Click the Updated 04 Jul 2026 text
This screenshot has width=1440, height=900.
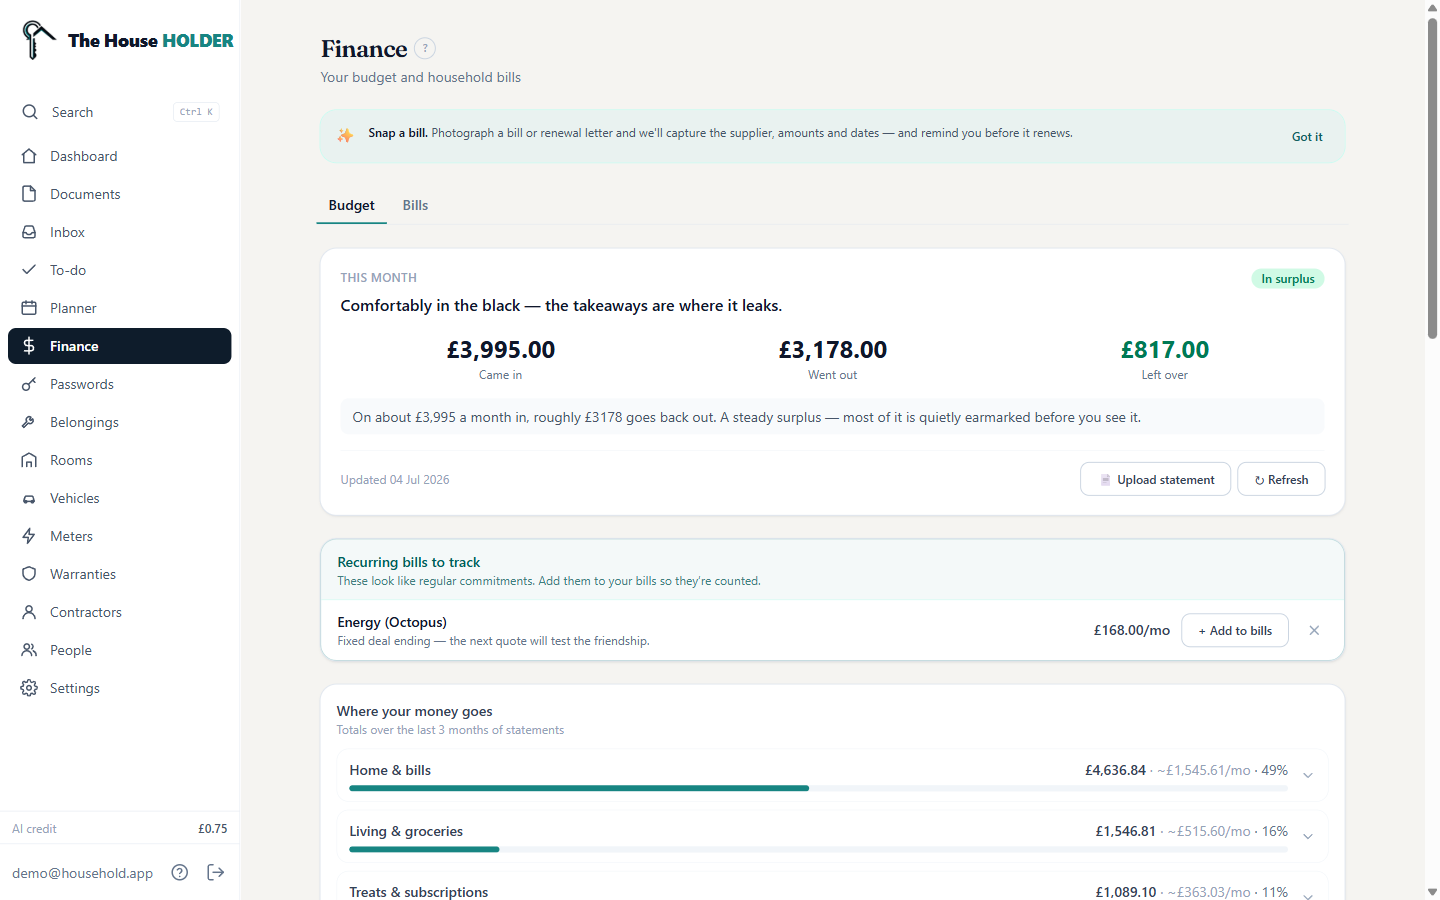coord(395,480)
